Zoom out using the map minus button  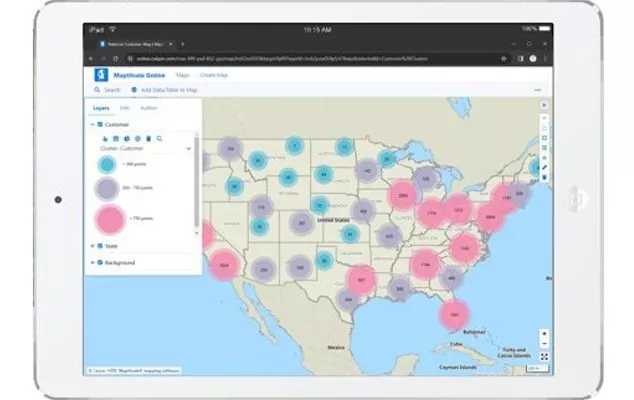544,345
